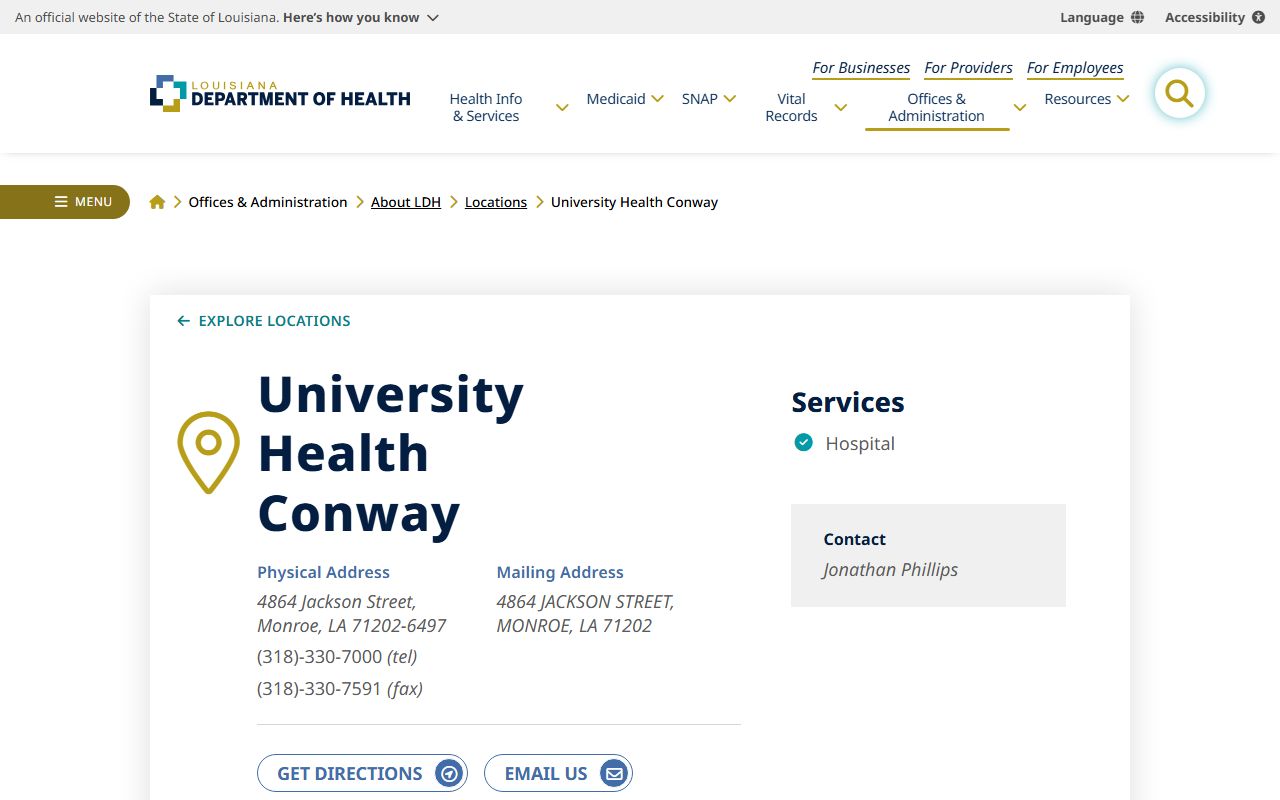Click contact name Jonathan Phillips
The width and height of the screenshot is (1280, 800).
pyautogui.click(x=891, y=570)
